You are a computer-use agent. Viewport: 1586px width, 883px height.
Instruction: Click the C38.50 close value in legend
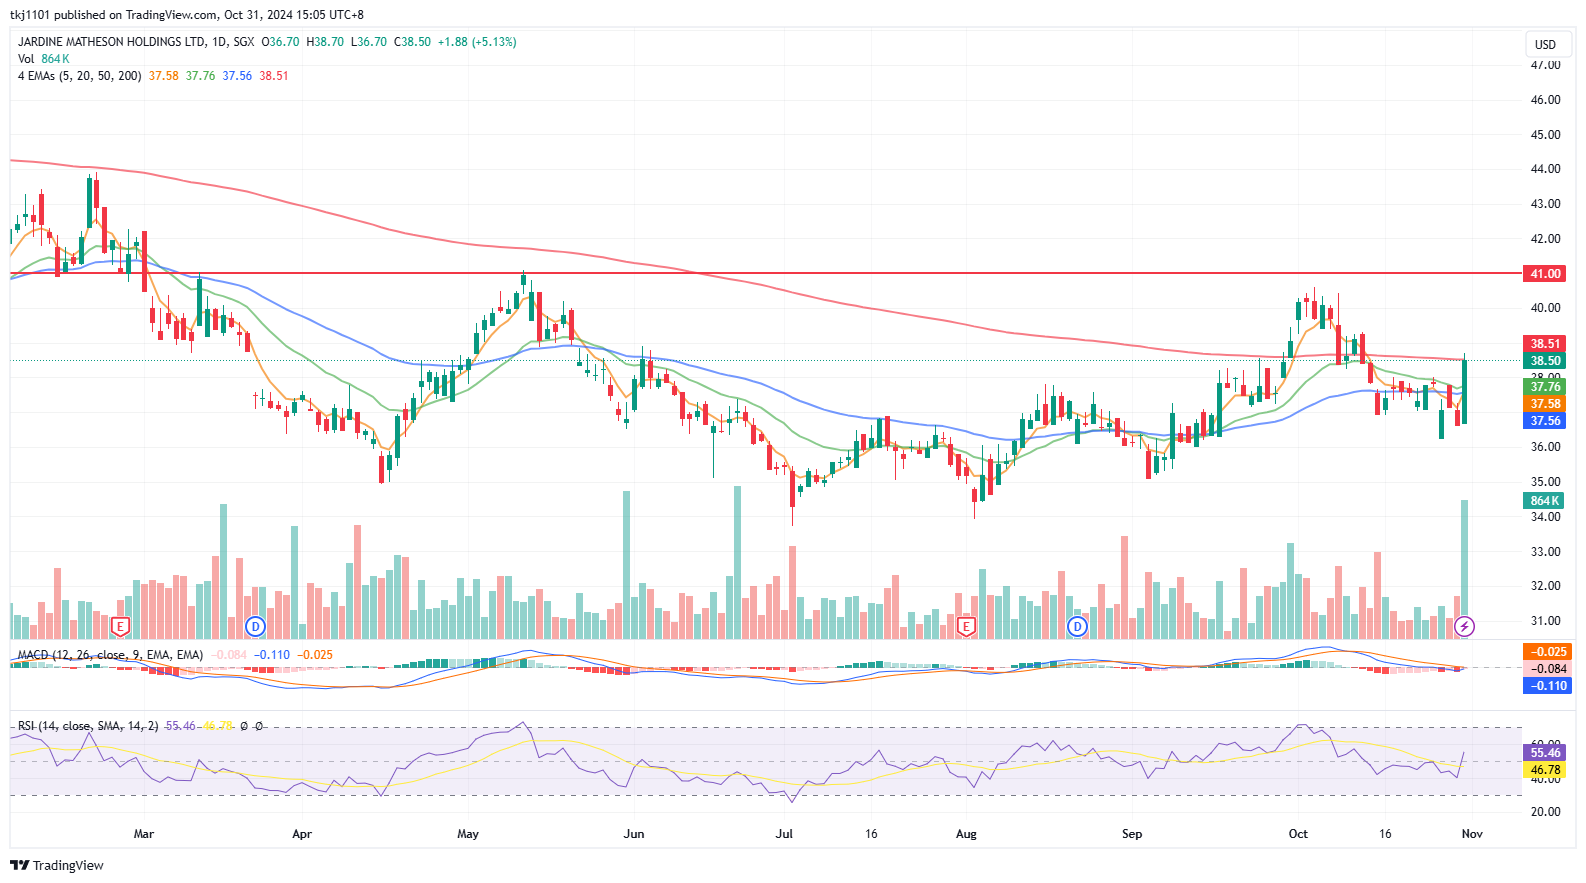tap(412, 42)
